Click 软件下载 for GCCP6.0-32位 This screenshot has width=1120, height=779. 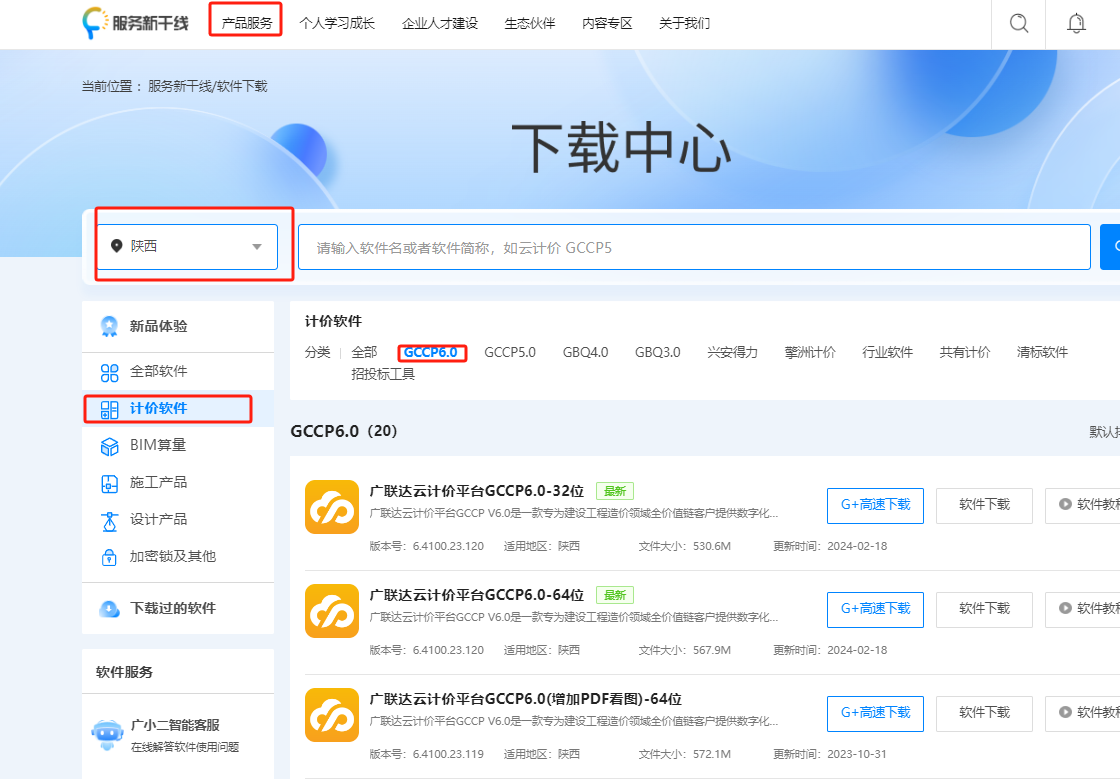click(x=984, y=506)
